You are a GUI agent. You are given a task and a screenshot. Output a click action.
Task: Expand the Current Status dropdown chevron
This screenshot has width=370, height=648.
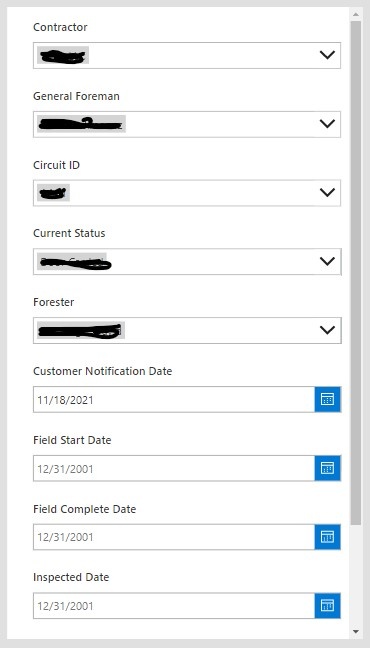tap(327, 261)
